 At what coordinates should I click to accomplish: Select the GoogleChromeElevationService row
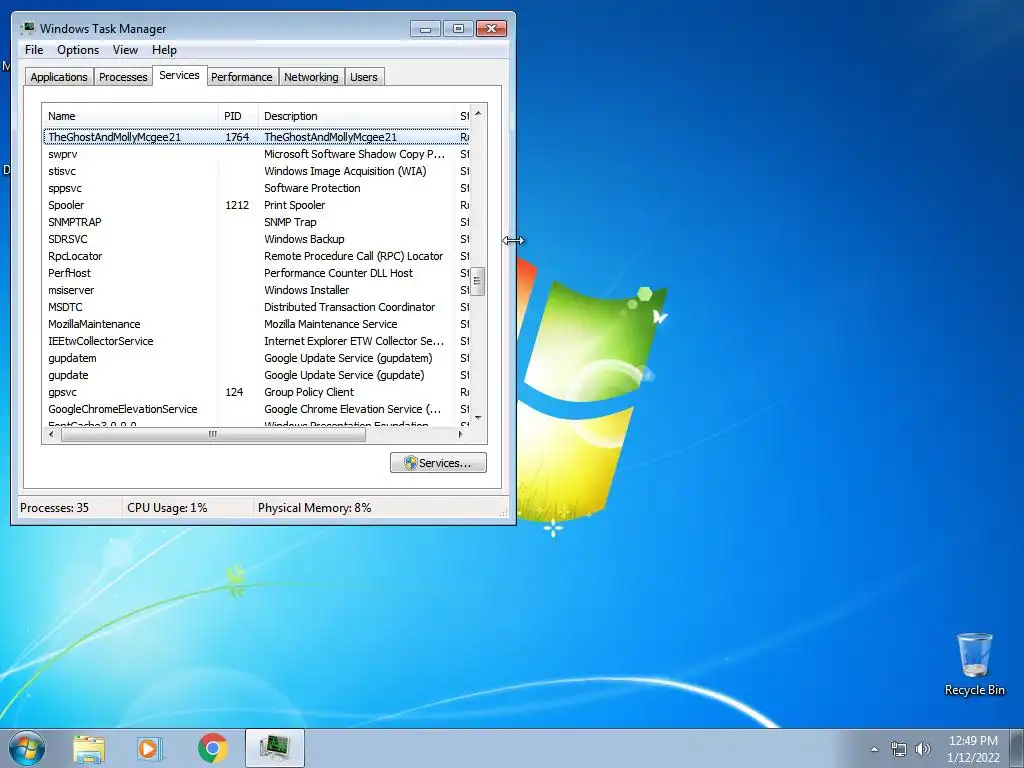coord(256,409)
